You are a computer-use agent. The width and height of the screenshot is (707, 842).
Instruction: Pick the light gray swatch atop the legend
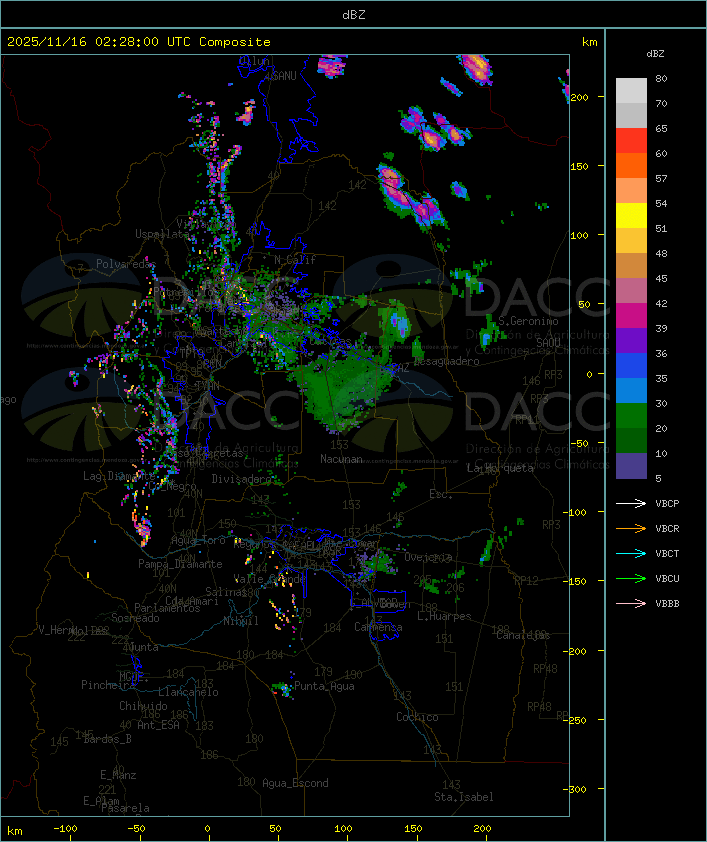[x=631, y=91]
